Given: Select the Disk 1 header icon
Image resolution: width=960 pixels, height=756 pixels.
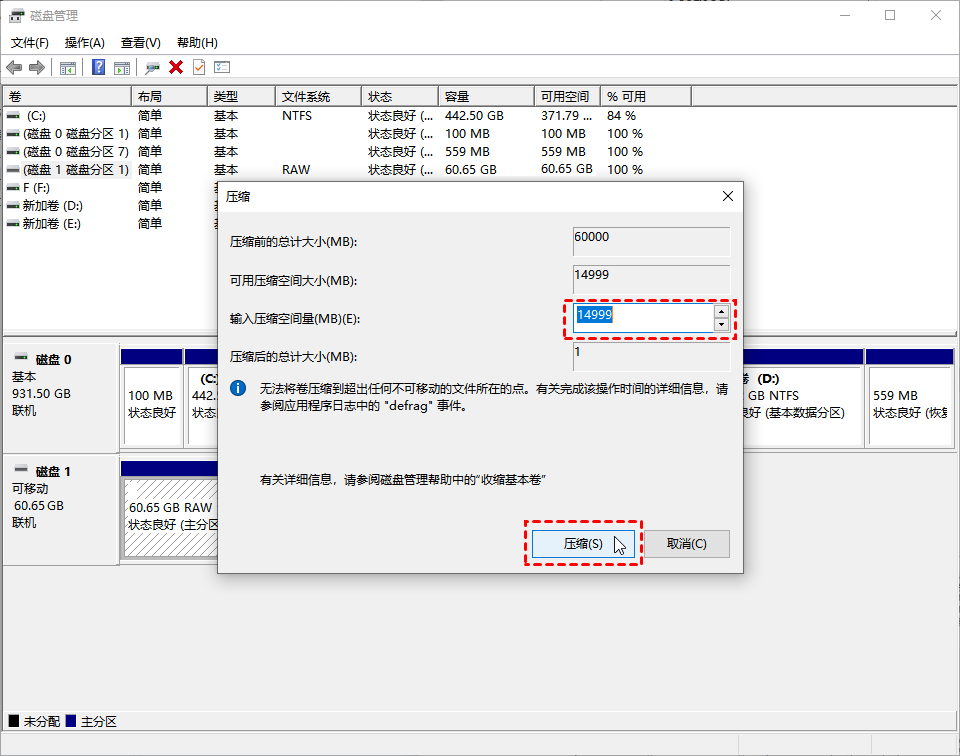Looking at the screenshot, I should pos(21,469).
